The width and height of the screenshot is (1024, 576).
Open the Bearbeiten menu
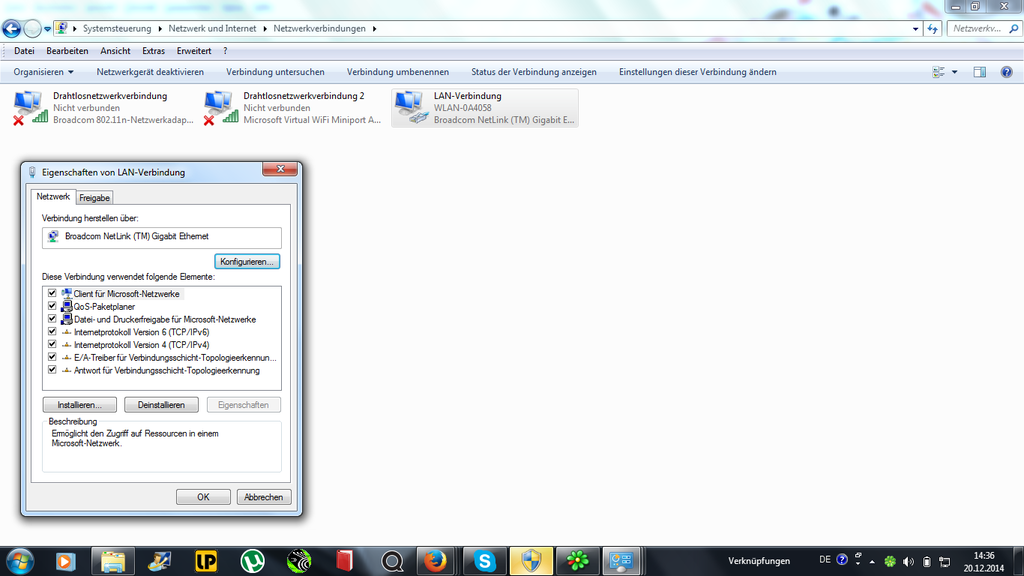(67, 51)
